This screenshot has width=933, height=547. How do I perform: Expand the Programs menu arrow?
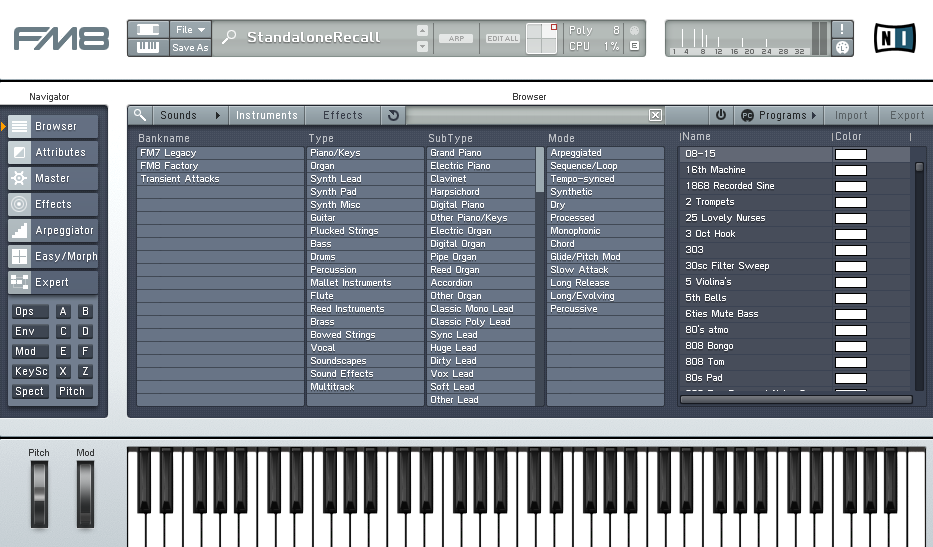(x=814, y=115)
